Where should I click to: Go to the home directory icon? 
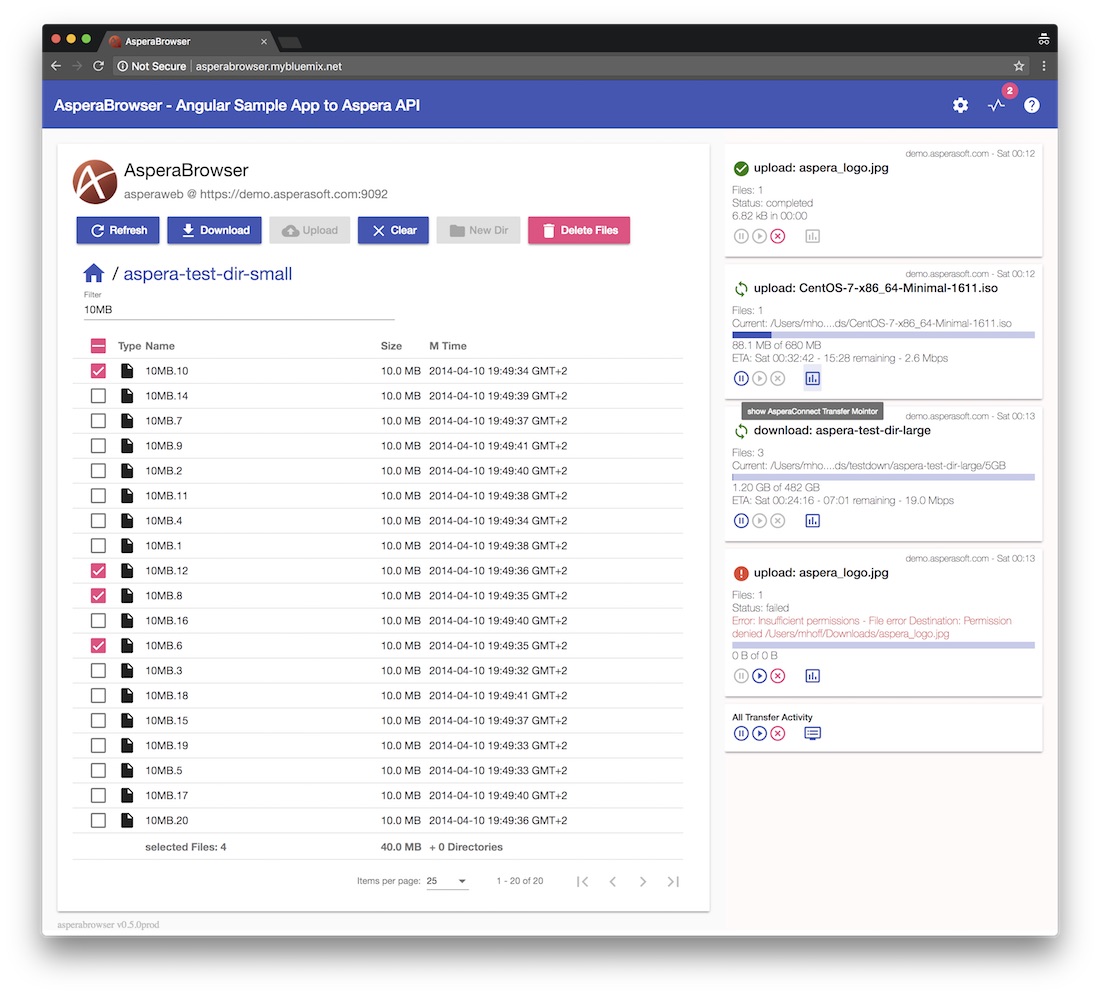(93, 273)
